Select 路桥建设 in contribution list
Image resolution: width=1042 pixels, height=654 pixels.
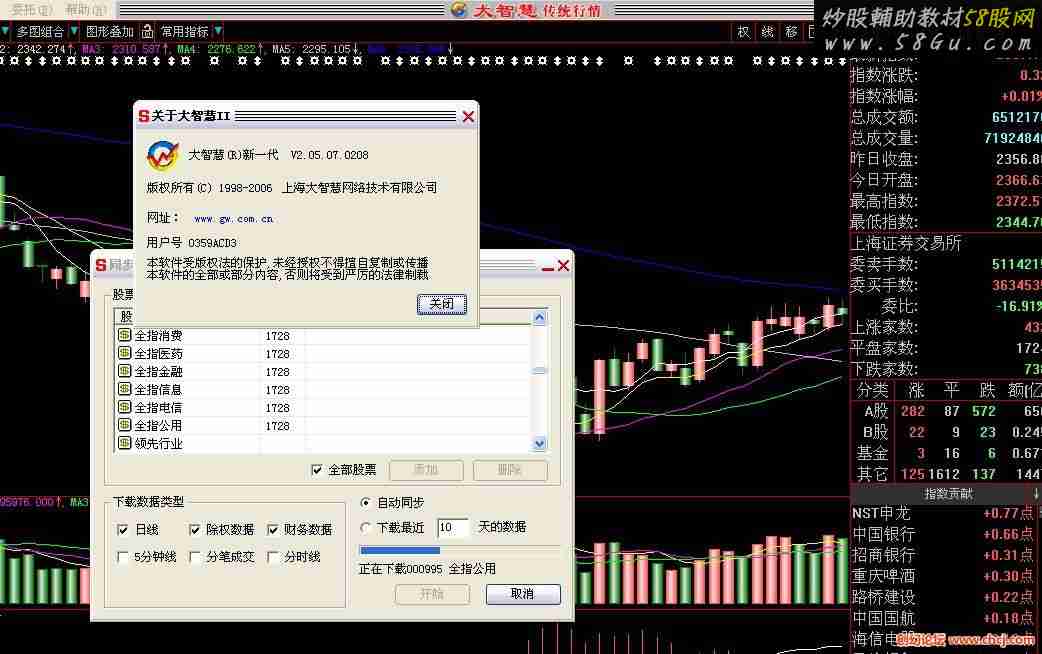883,597
